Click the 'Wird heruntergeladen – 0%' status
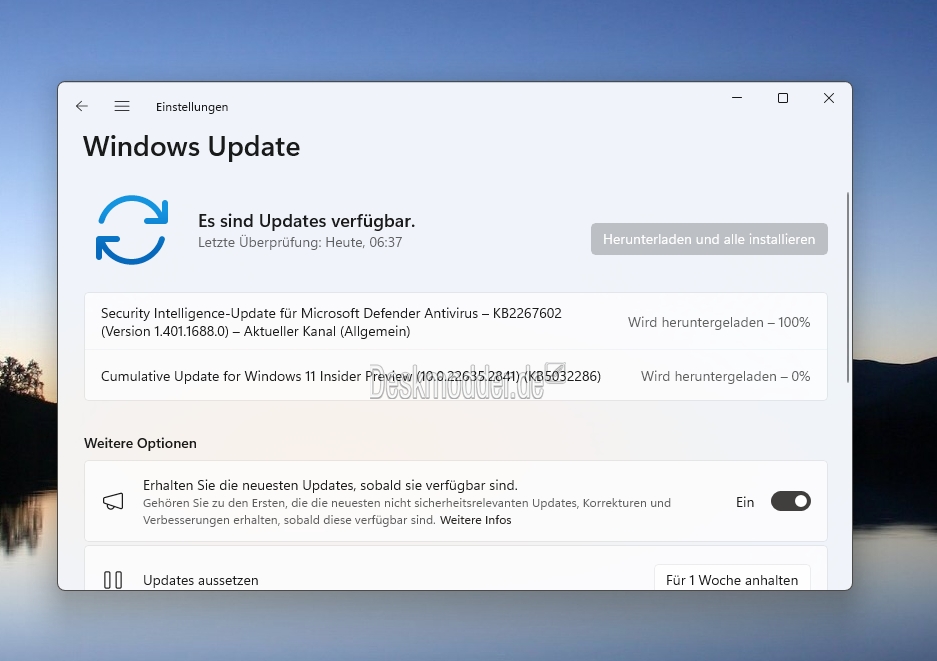Screen dimensions: 937x661 [725, 376]
